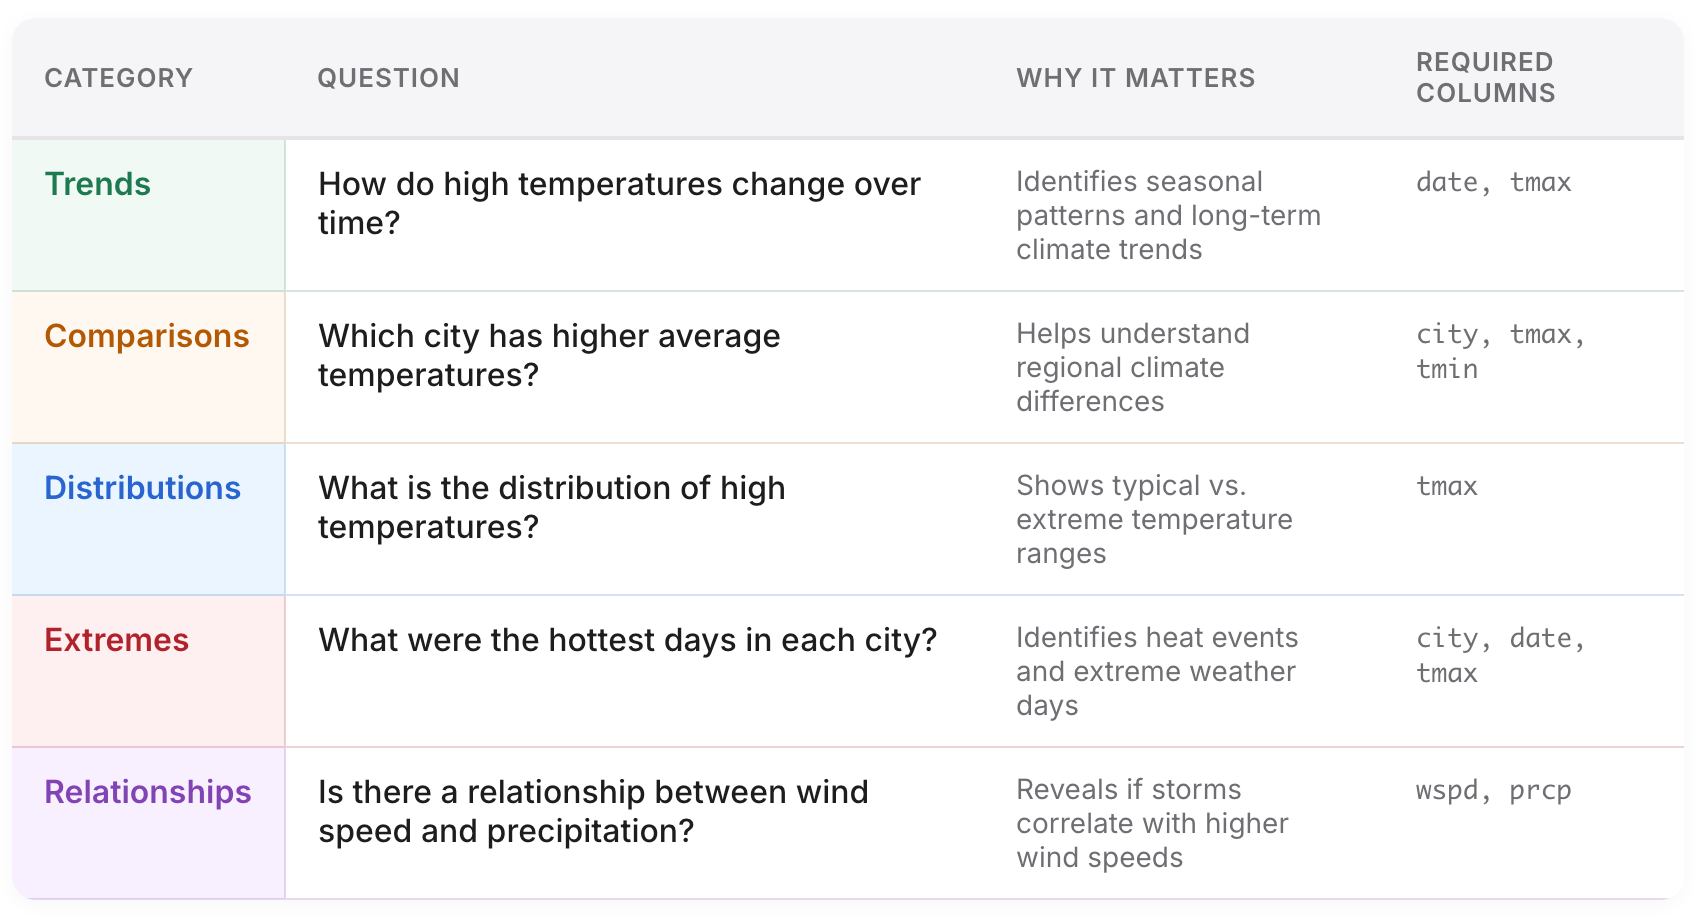
Task: Click the CATEGORY column header
Action: point(118,78)
